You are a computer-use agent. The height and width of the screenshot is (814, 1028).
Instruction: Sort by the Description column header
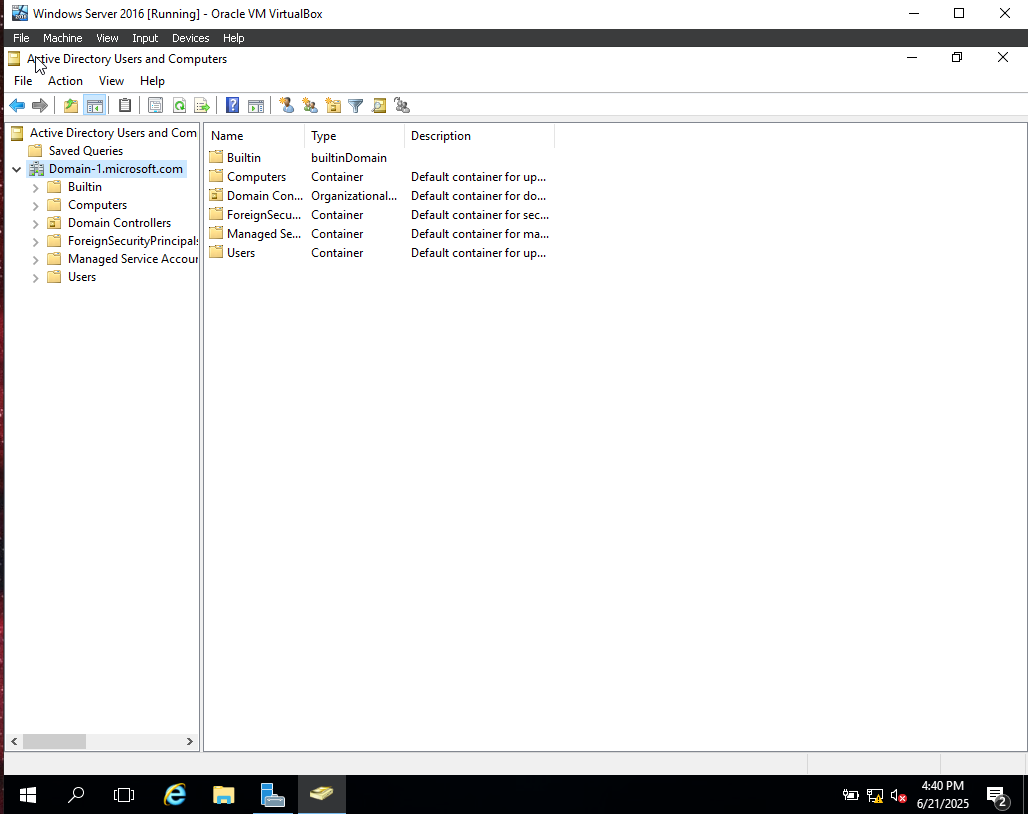tap(479, 136)
